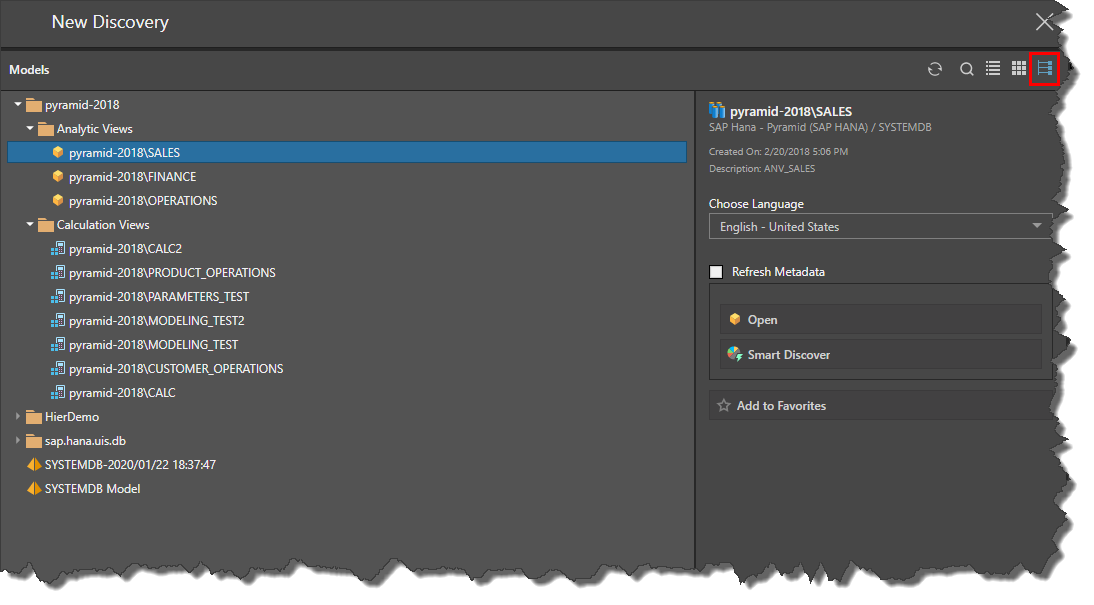
Task: Click the Calculation Views folder label
Action: [x=103, y=225]
